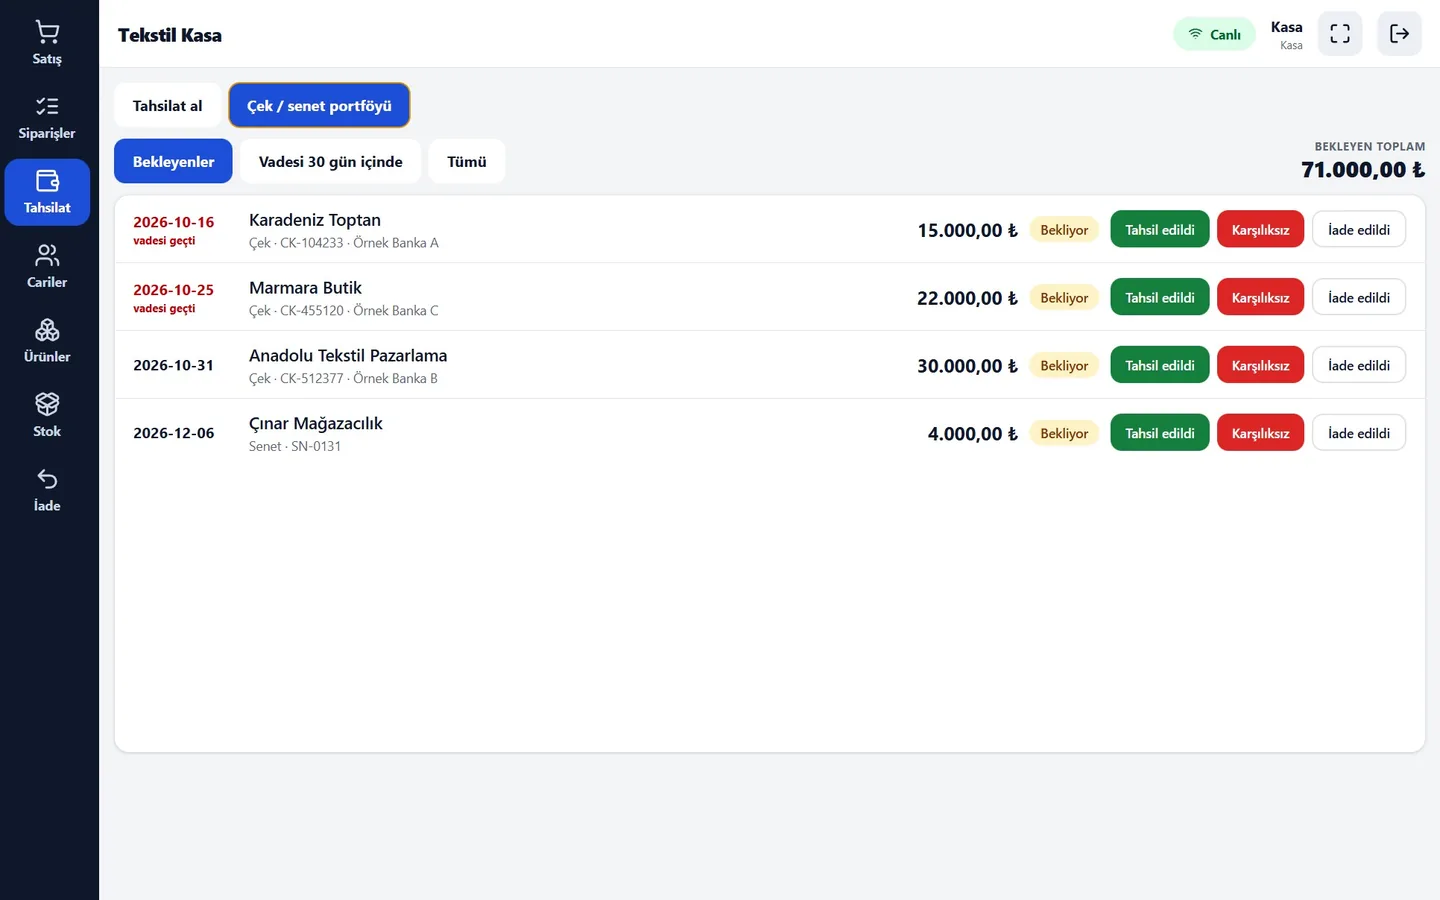Mark Karadeniz Toptan check as Tahsil edildi

(x=1160, y=230)
